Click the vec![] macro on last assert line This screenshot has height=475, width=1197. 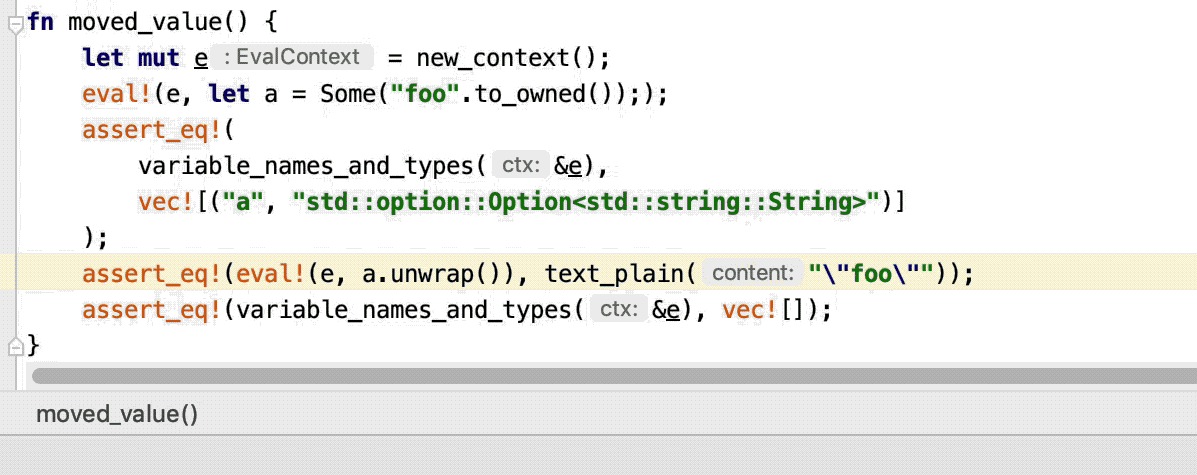[x=769, y=311]
